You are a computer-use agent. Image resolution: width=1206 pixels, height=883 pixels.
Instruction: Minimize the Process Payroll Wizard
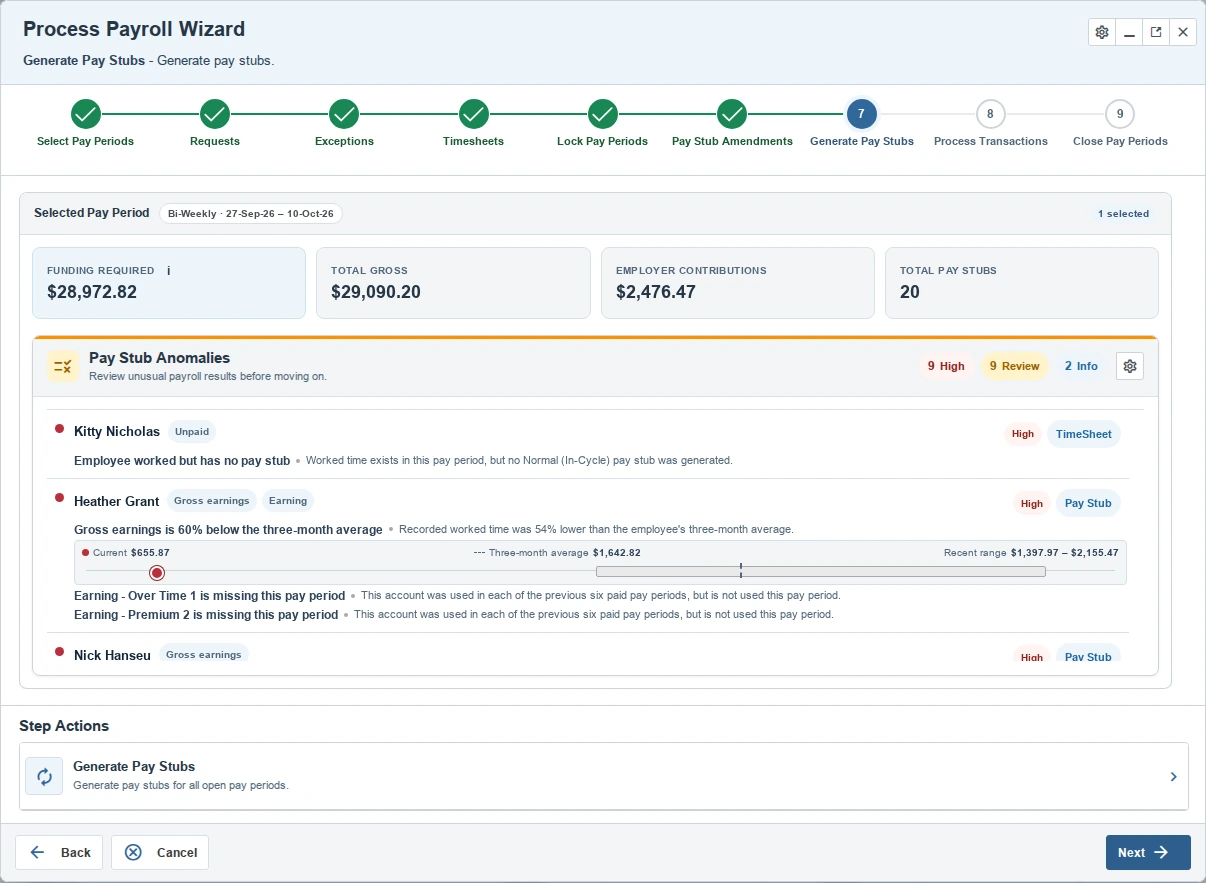point(1129,32)
